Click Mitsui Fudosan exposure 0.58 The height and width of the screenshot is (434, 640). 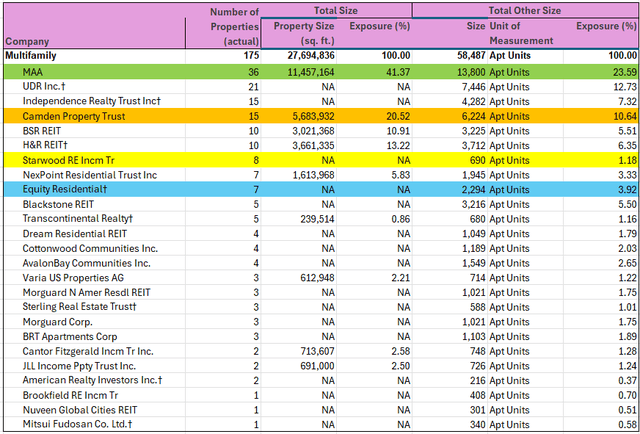[x=627, y=424]
